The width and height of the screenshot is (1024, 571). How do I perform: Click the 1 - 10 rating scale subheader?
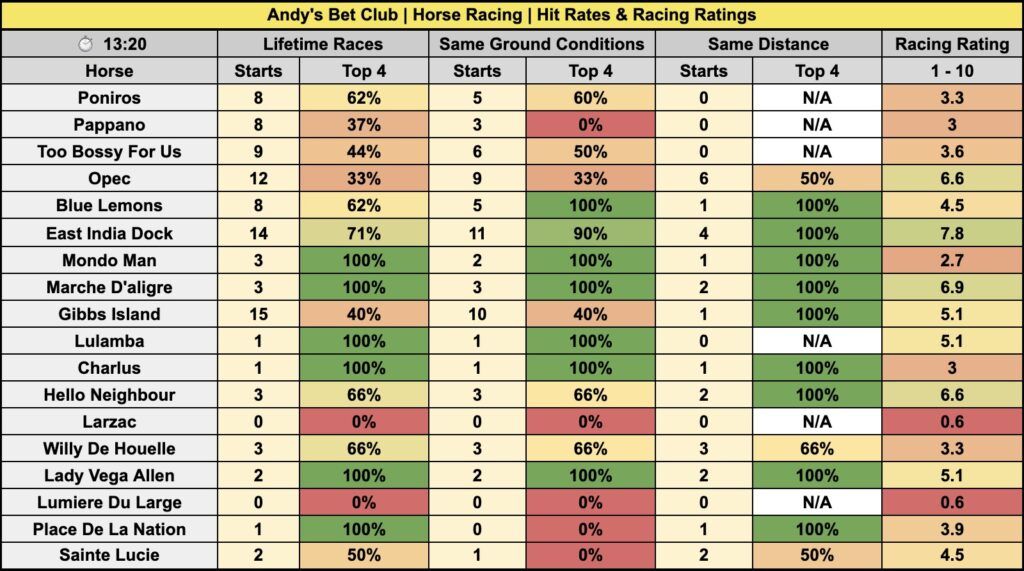[952, 71]
